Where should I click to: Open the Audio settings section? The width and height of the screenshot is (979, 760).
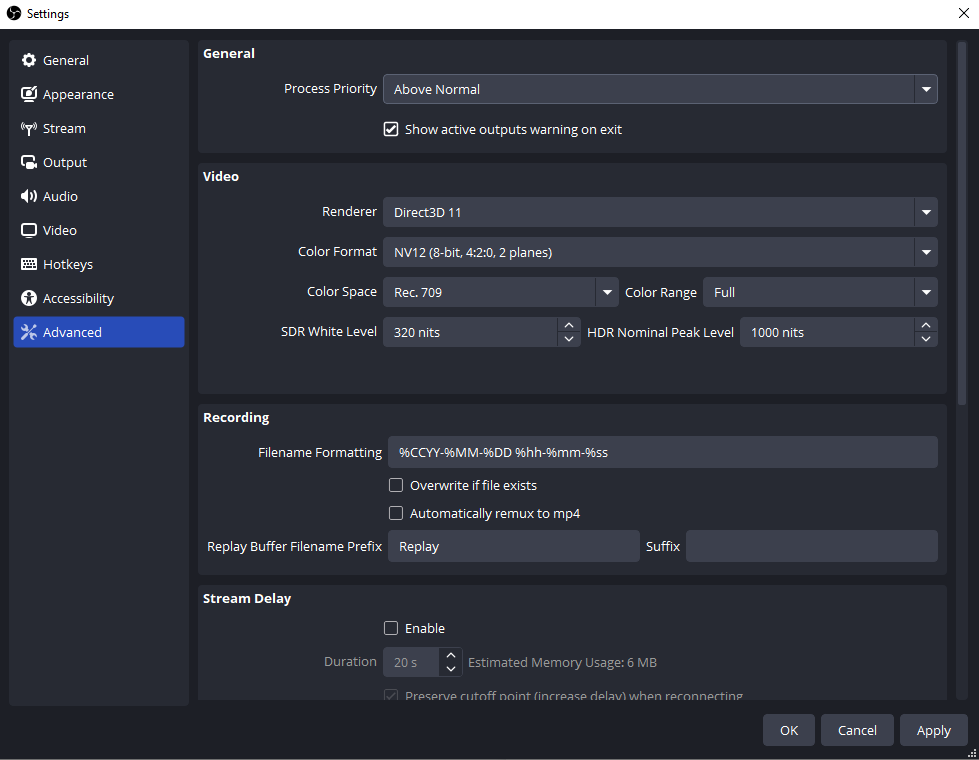pyautogui.click(x=60, y=196)
